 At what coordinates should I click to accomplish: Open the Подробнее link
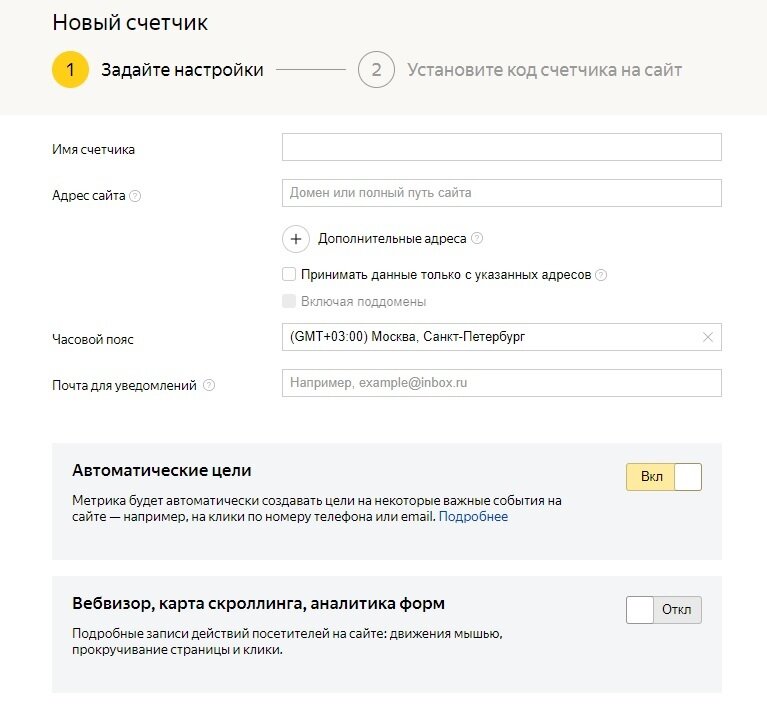point(473,517)
